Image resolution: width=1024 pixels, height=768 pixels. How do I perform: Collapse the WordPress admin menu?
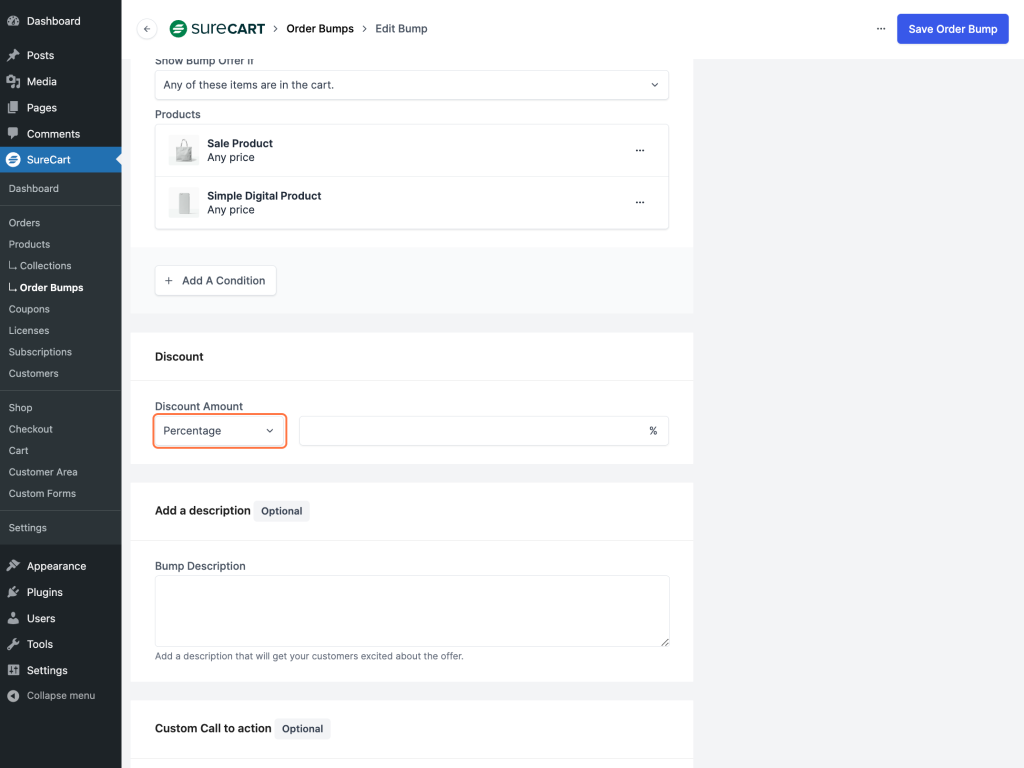point(60,696)
